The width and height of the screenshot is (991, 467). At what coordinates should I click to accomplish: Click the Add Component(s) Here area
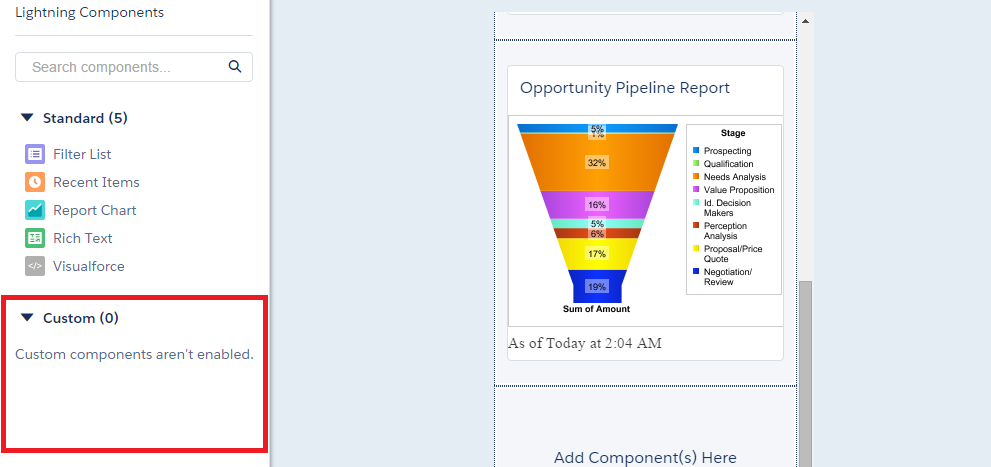coord(645,457)
